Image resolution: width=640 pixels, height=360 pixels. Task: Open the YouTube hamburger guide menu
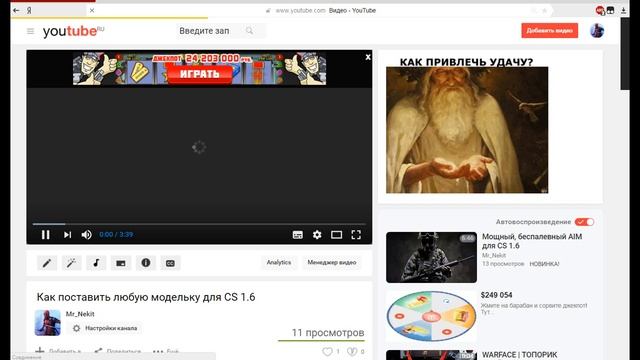click(x=30, y=31)
